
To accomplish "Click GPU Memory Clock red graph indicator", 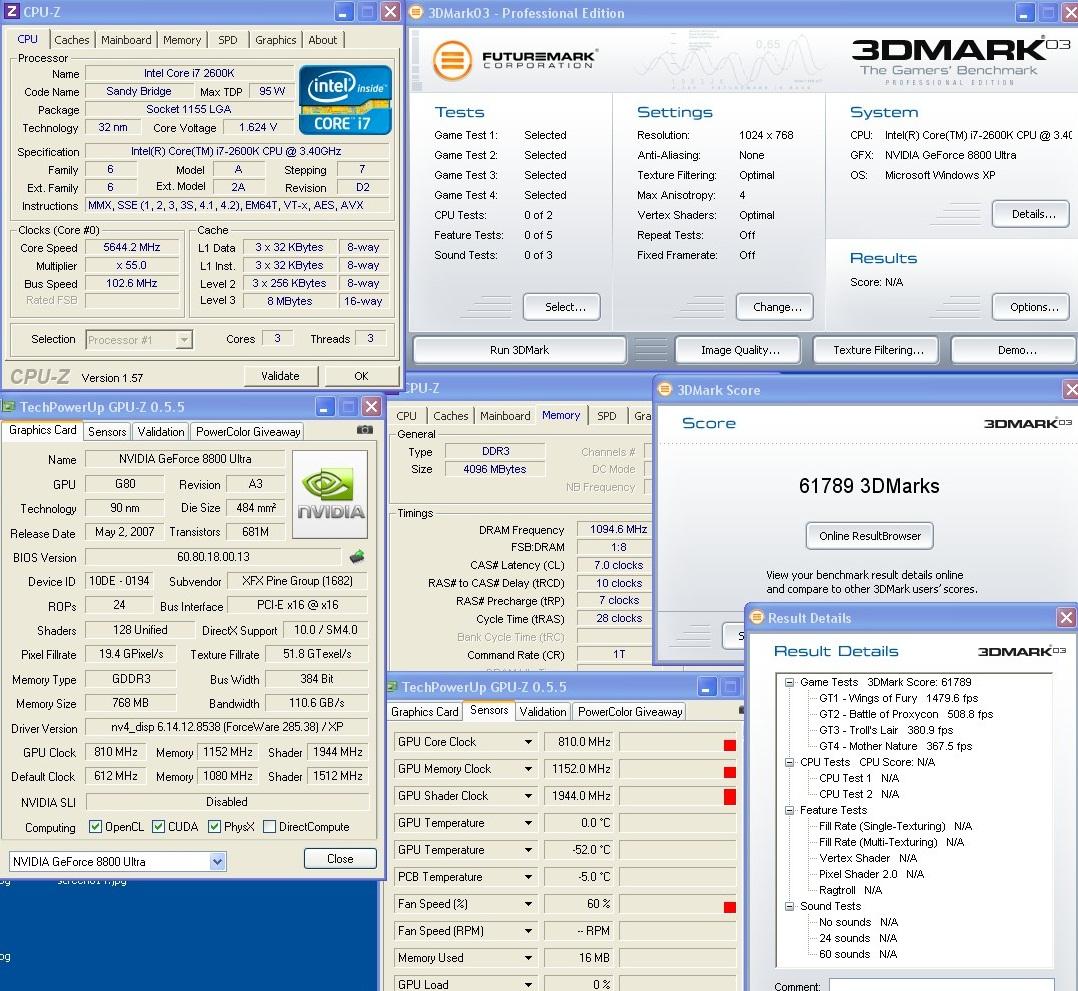I will pyautogui.click(x=729, y=772).
